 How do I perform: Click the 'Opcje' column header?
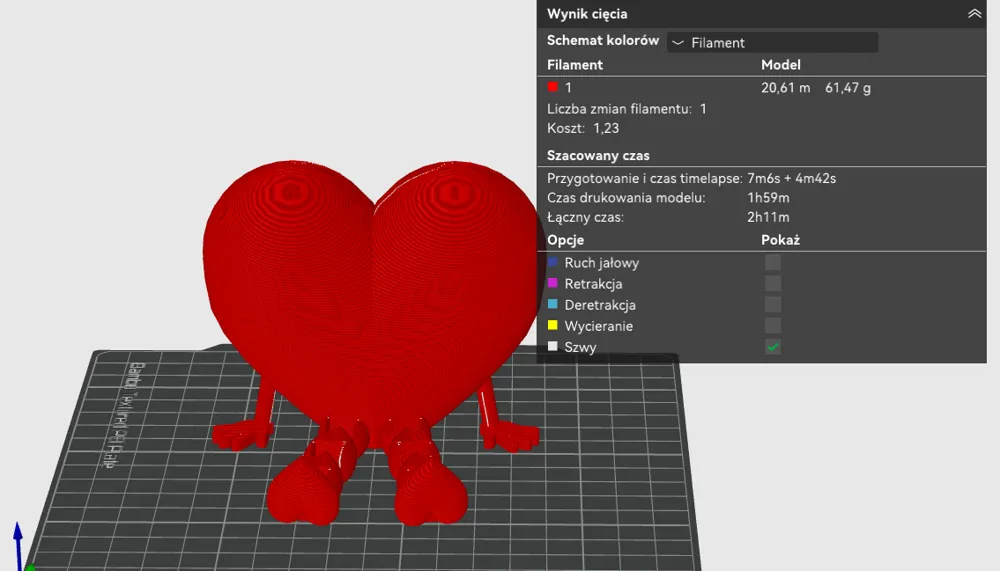565,241
